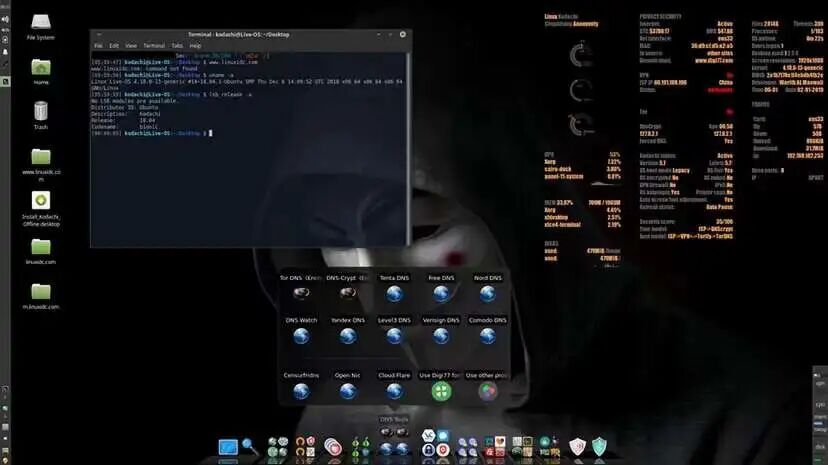Viewport: 828px width, 465px height.
Task: Switch to Yandex DNS globe icon
Action: [347, 336]
